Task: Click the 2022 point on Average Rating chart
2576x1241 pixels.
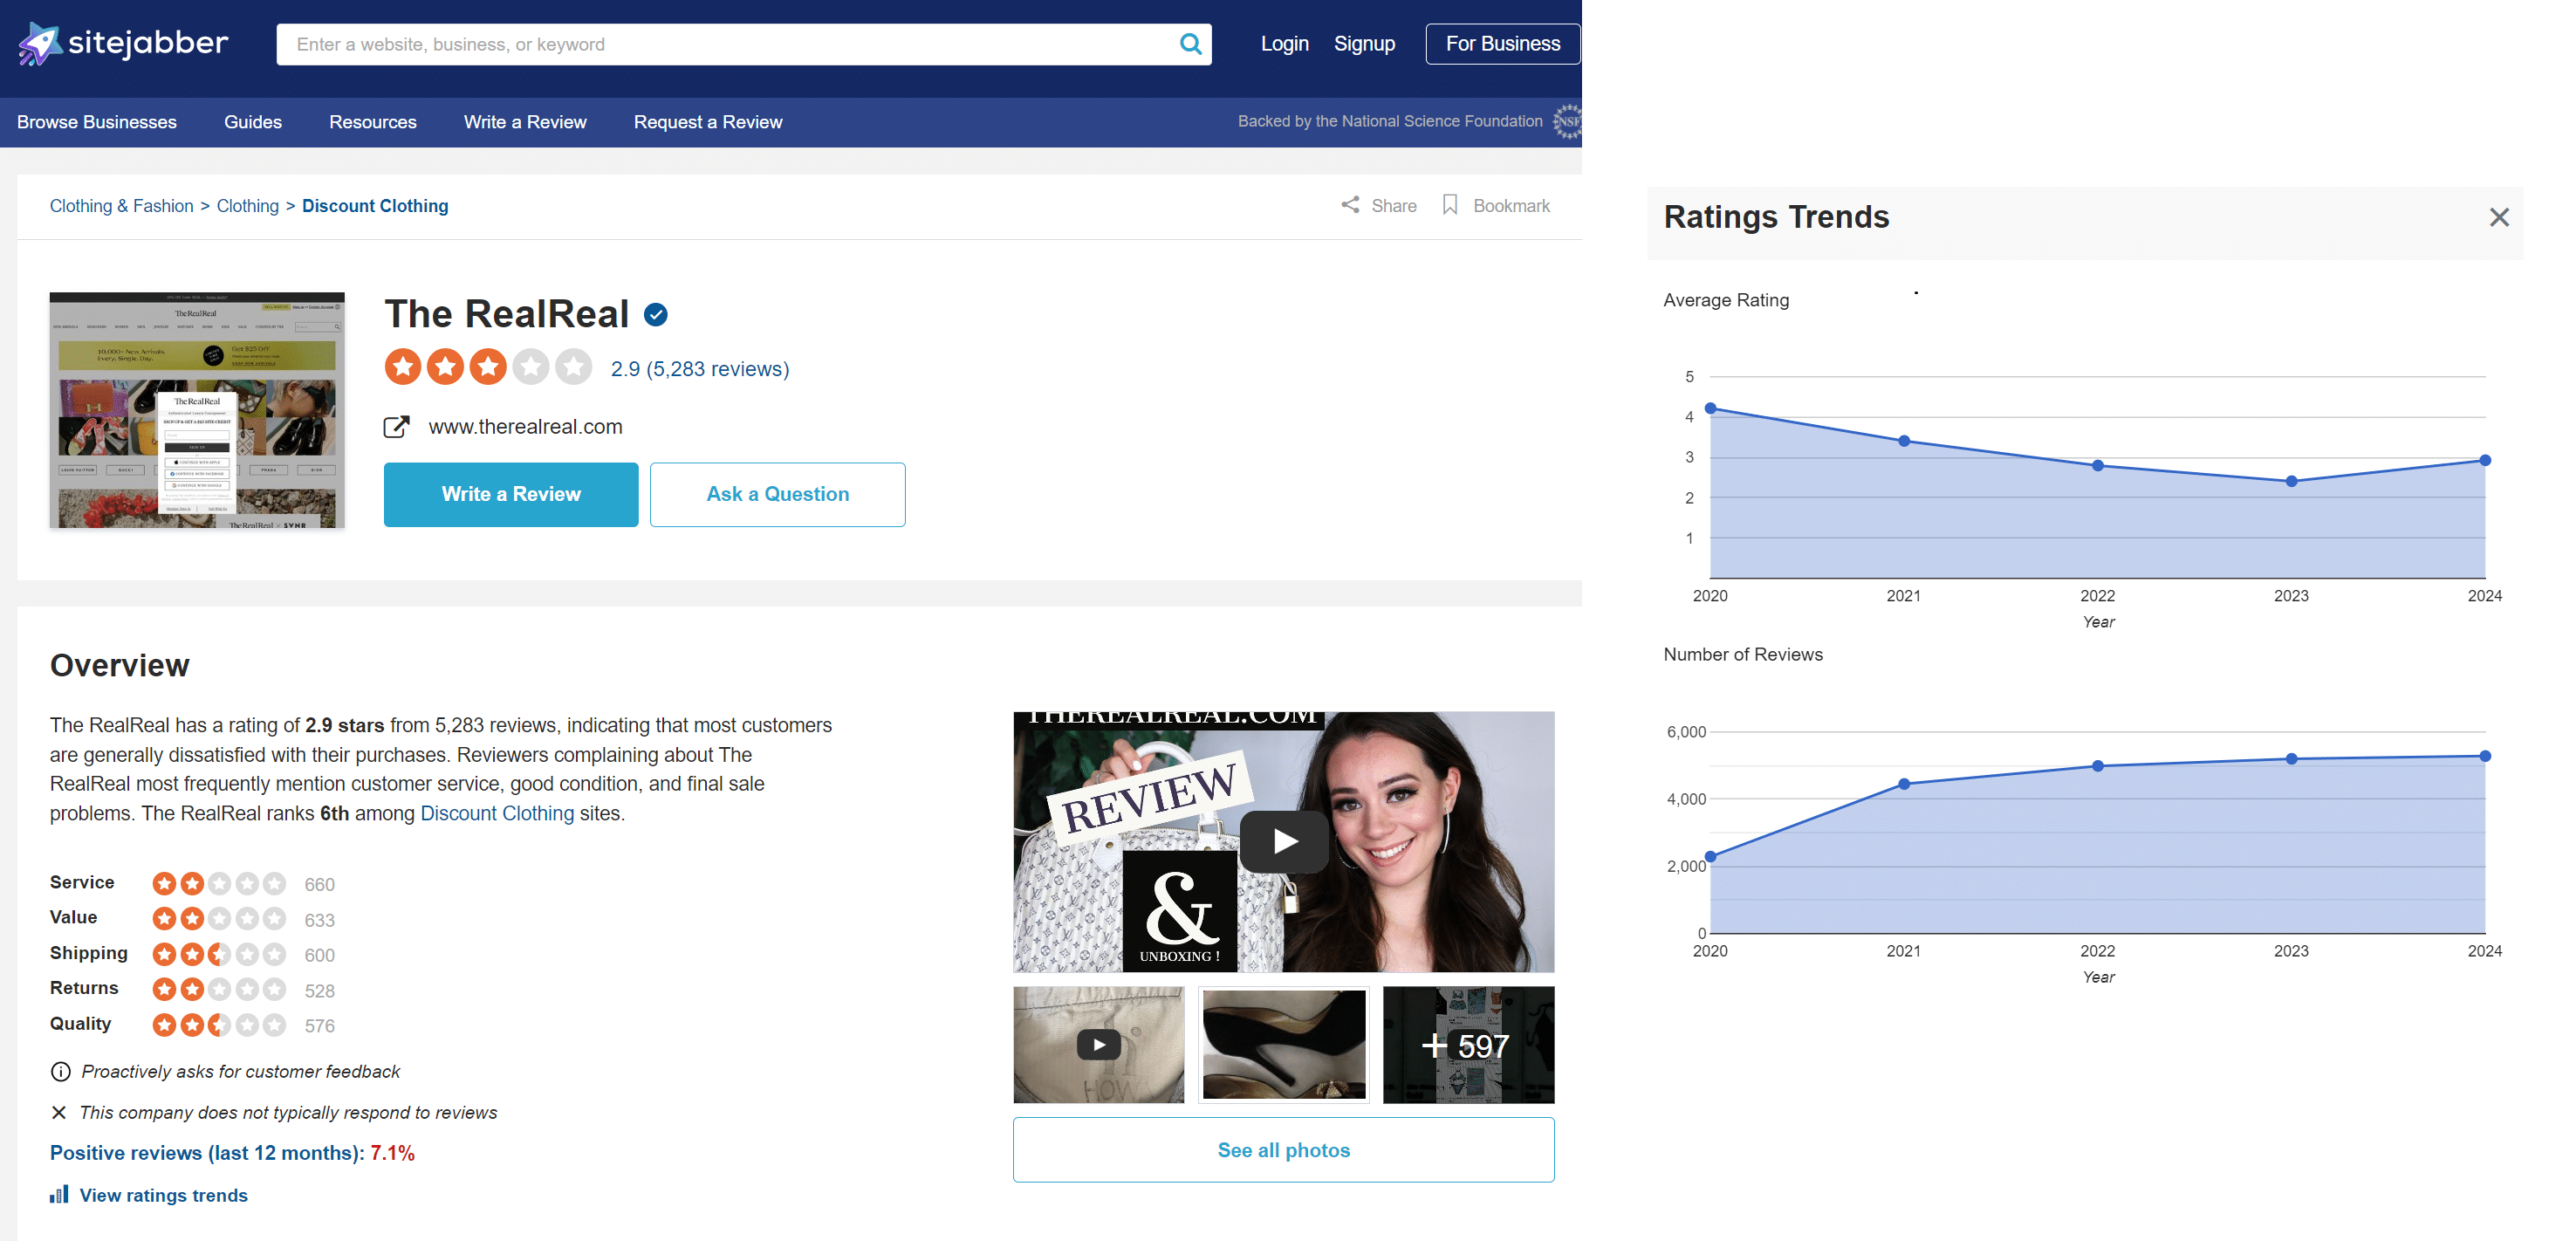Action: [2098, 465]
